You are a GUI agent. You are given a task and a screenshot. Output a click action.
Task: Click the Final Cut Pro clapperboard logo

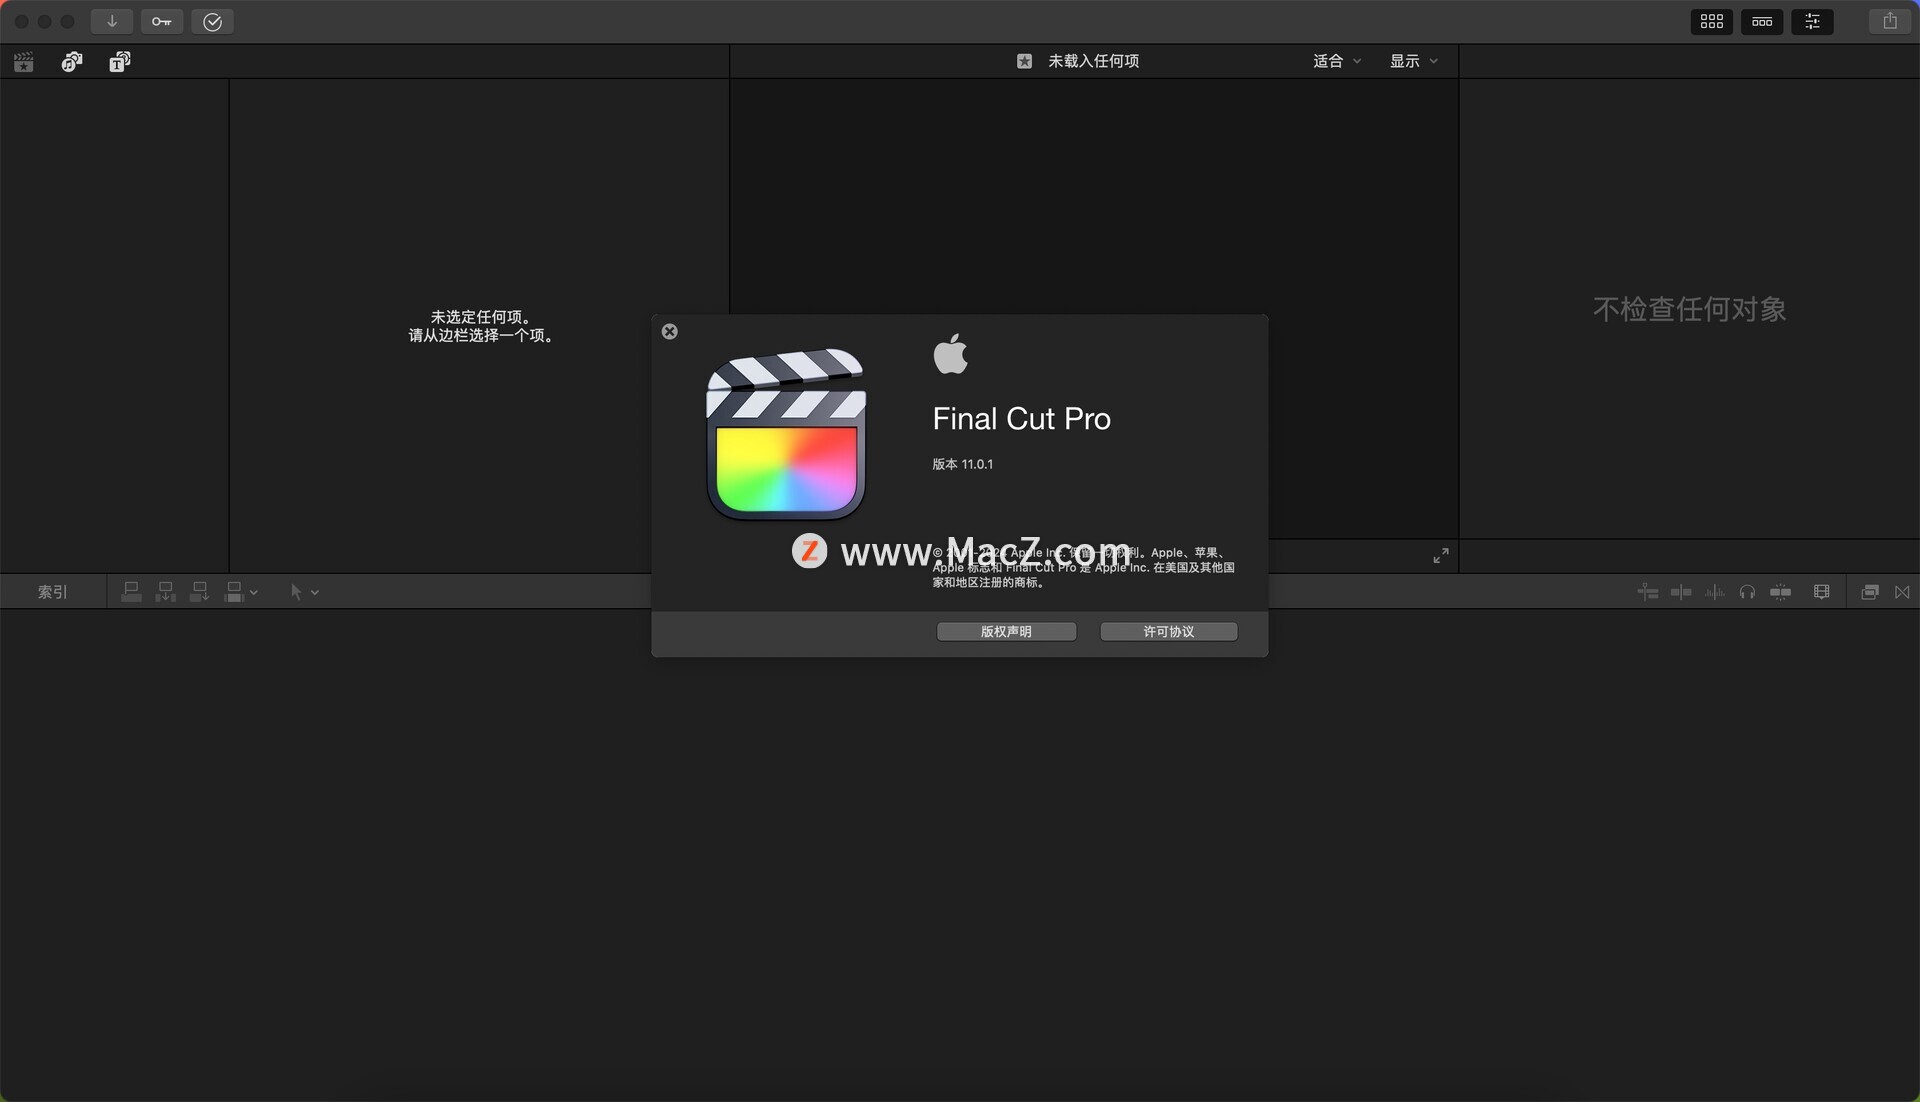click(x=786, y=434)
